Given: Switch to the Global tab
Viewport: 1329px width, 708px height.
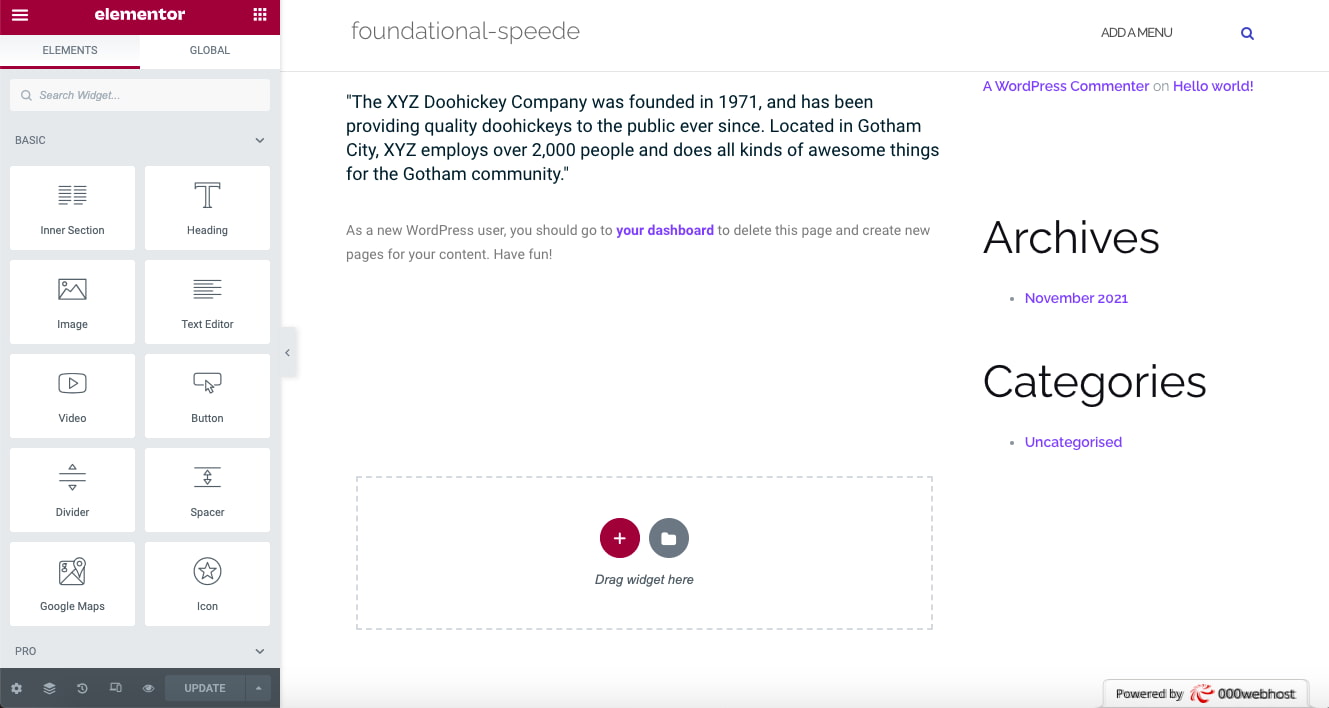Looking at the screenshot, I should coord(210,50).
